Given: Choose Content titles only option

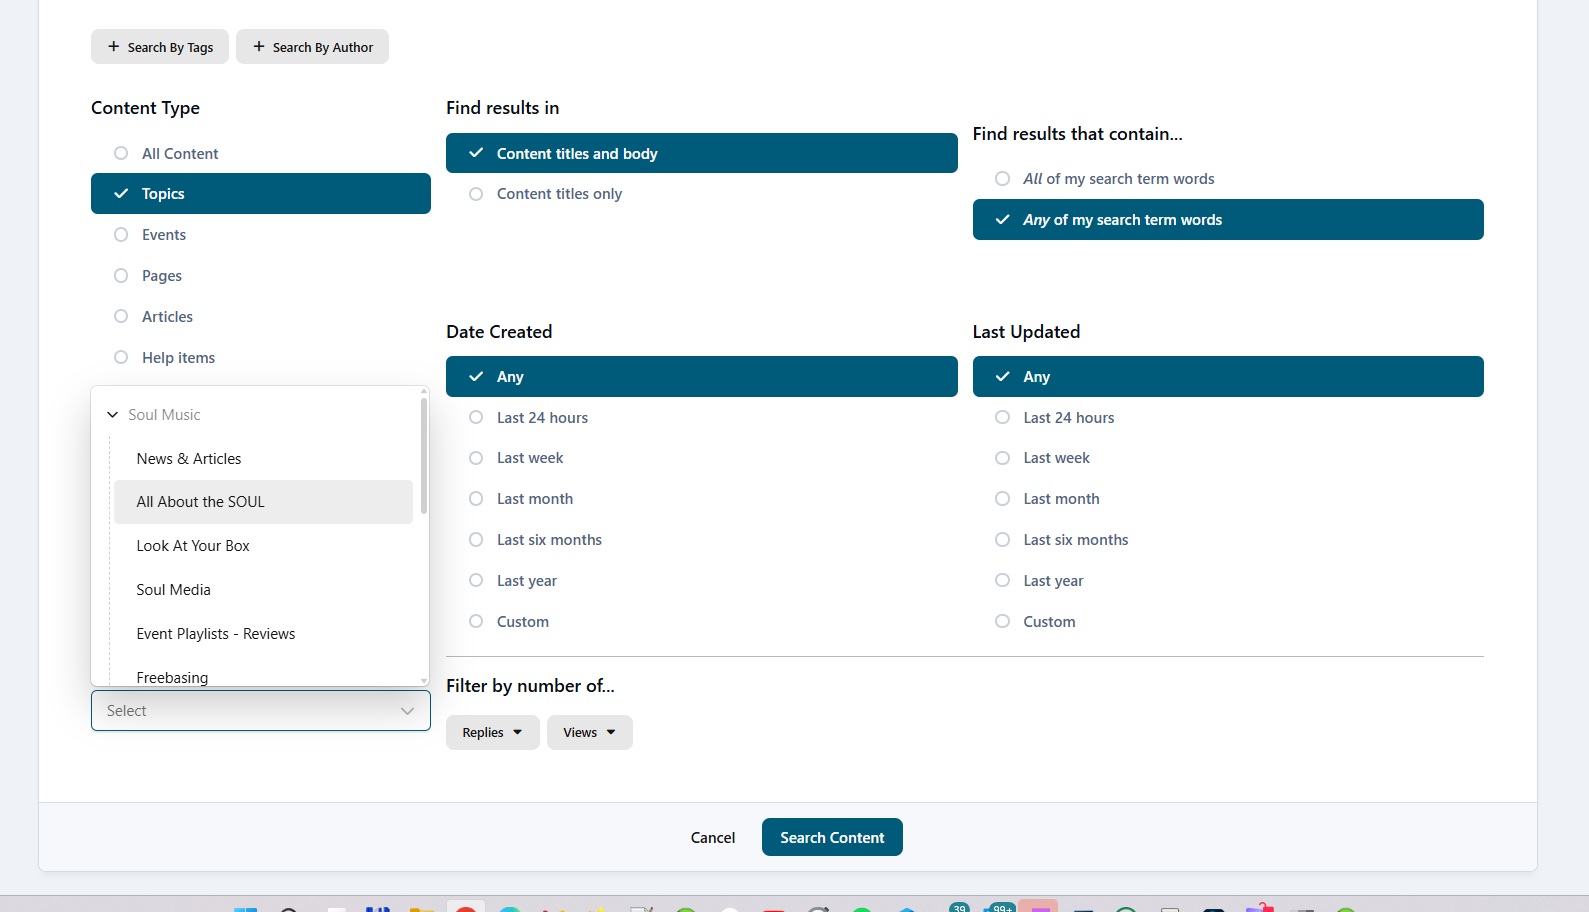Looking at the screenshot, I should 476,194.
